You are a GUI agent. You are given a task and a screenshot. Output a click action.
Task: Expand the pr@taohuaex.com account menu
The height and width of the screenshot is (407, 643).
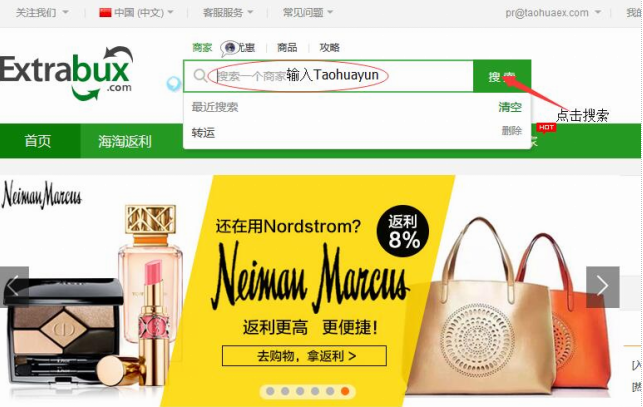pos(553,13)
